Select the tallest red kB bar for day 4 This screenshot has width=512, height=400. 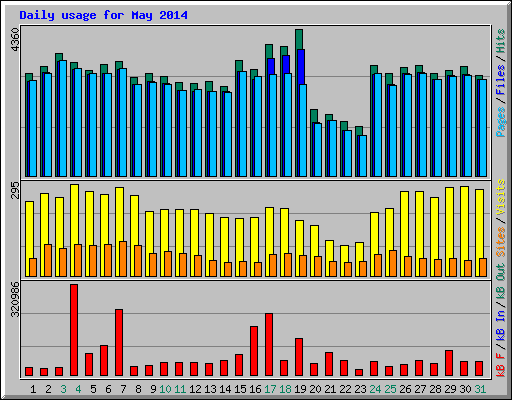click(x=74, y=330)
